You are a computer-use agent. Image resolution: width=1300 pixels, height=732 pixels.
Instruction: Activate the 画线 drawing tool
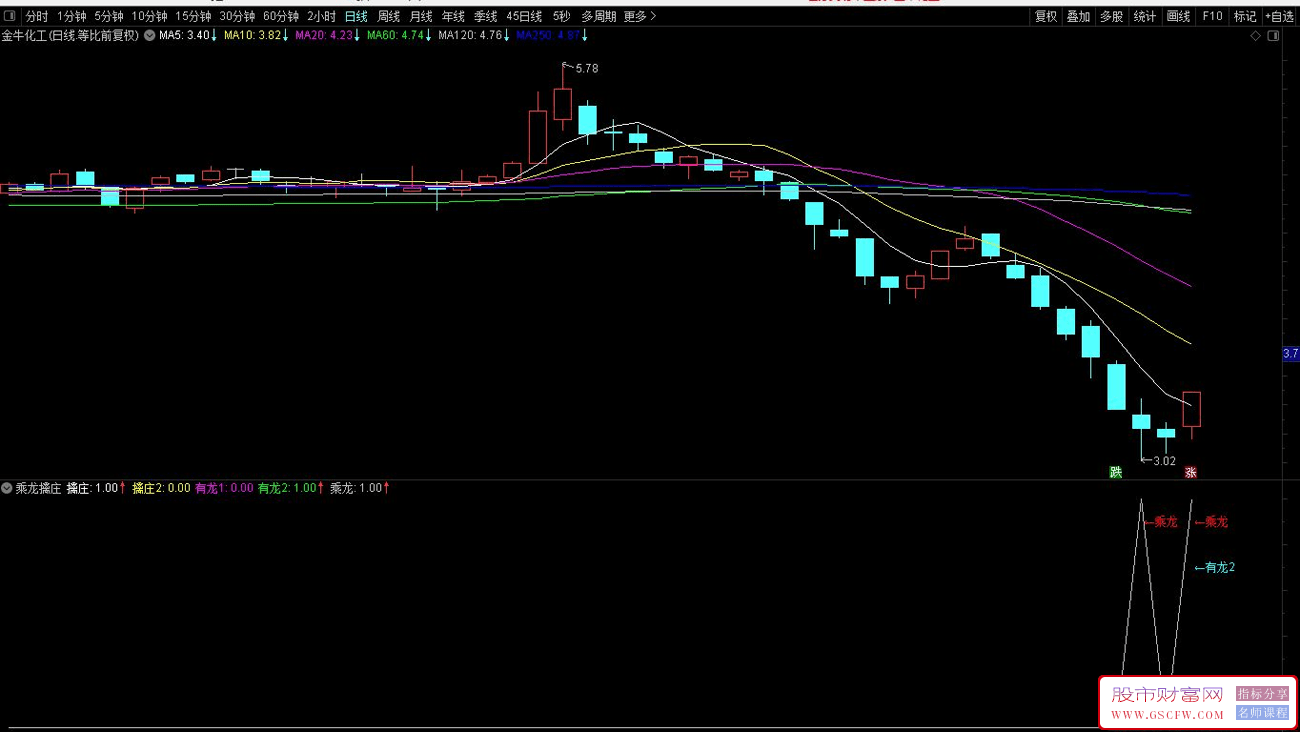click(x=1179, y=16)
